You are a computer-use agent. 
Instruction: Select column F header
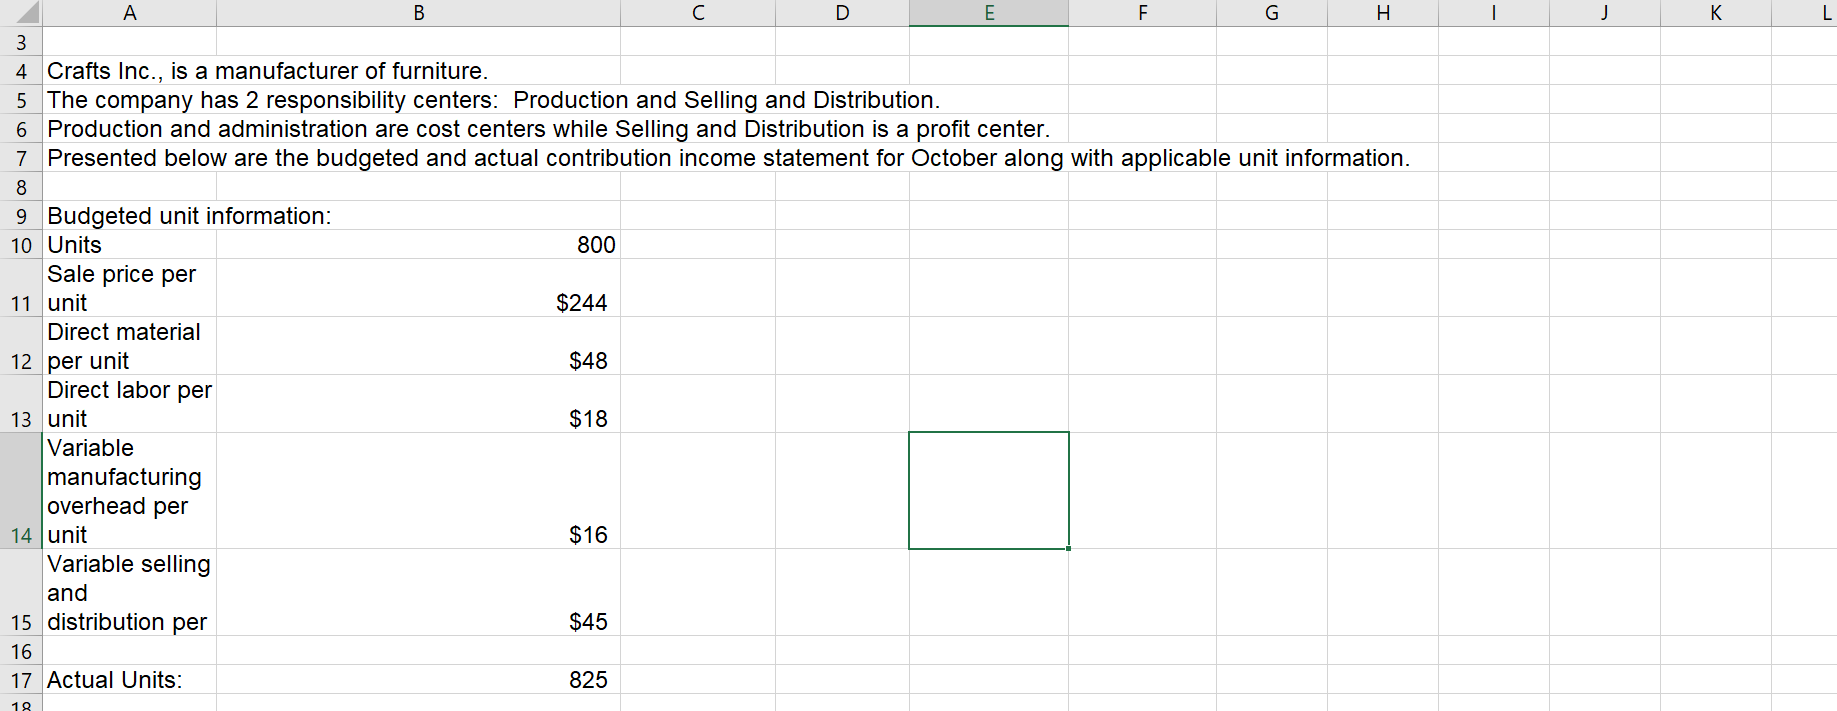coord(1142,13)
